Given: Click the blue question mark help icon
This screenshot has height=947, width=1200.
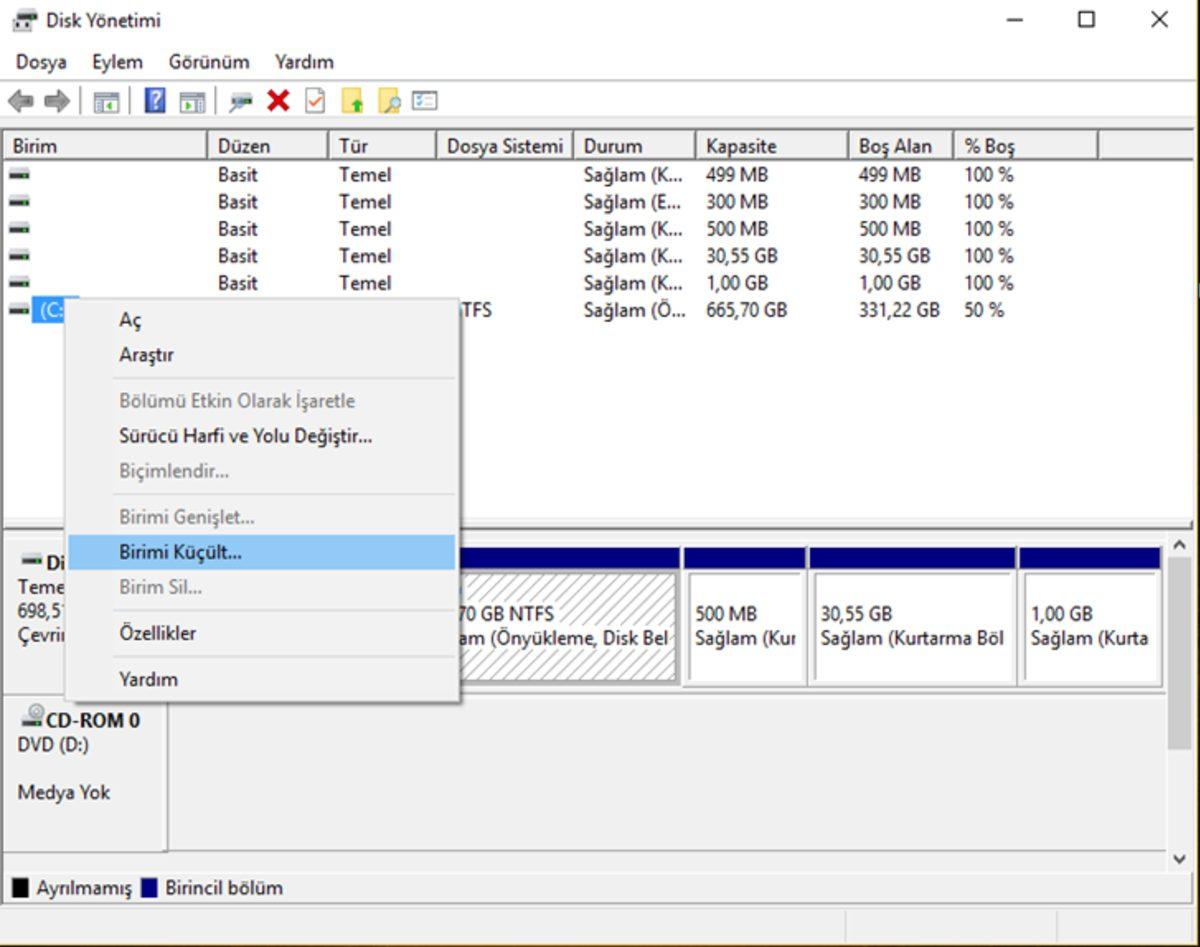Looking at the screenshot, I should pyautogui.click(x=155, y=101).
